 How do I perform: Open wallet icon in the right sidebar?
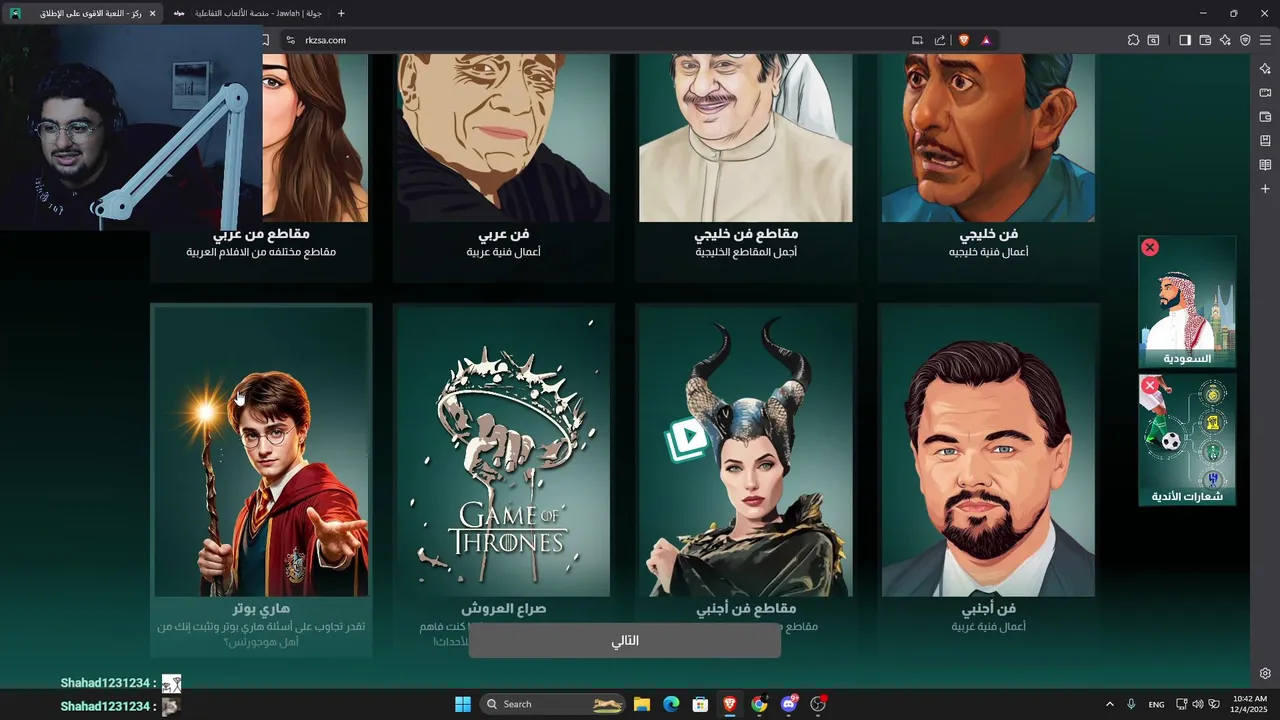click(1265, 116)
